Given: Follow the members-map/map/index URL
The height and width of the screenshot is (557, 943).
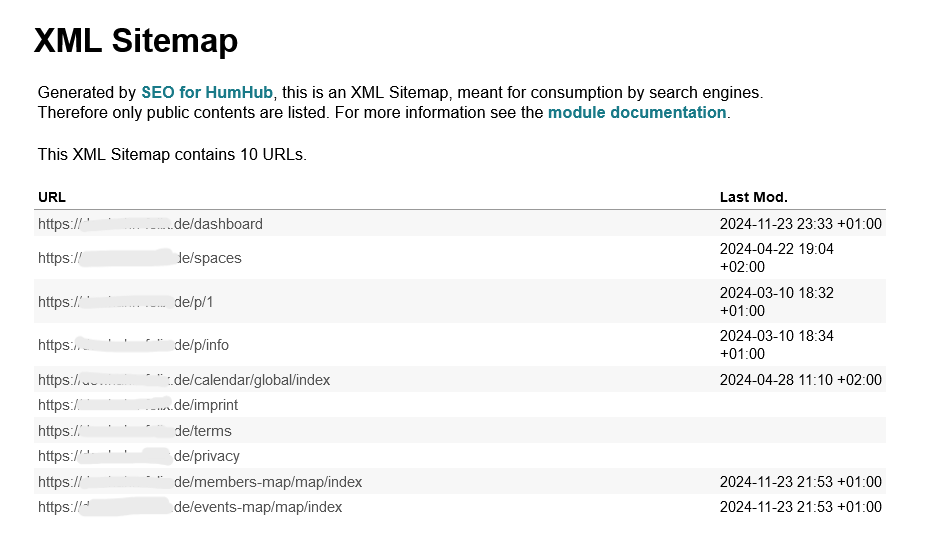Looking at the screenshot, I should click(200, 482).
